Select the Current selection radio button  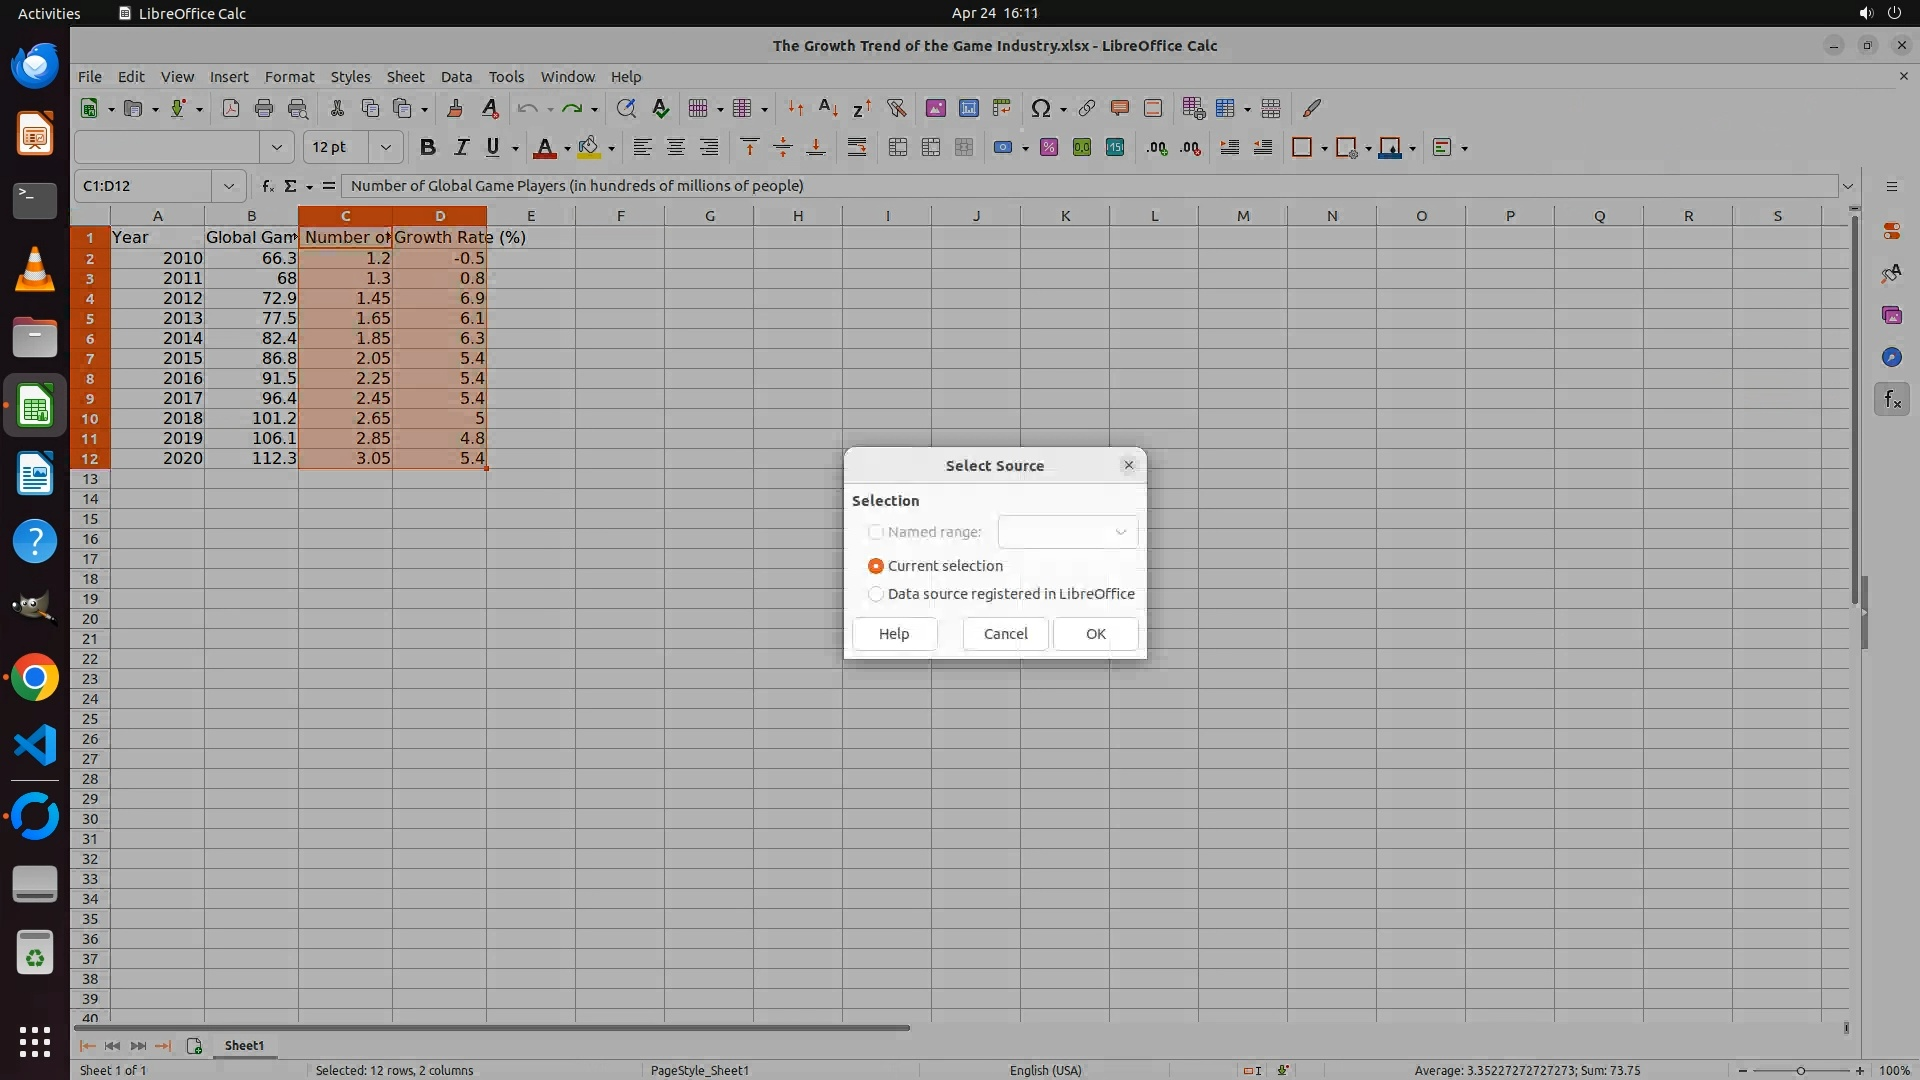(876, 566)
